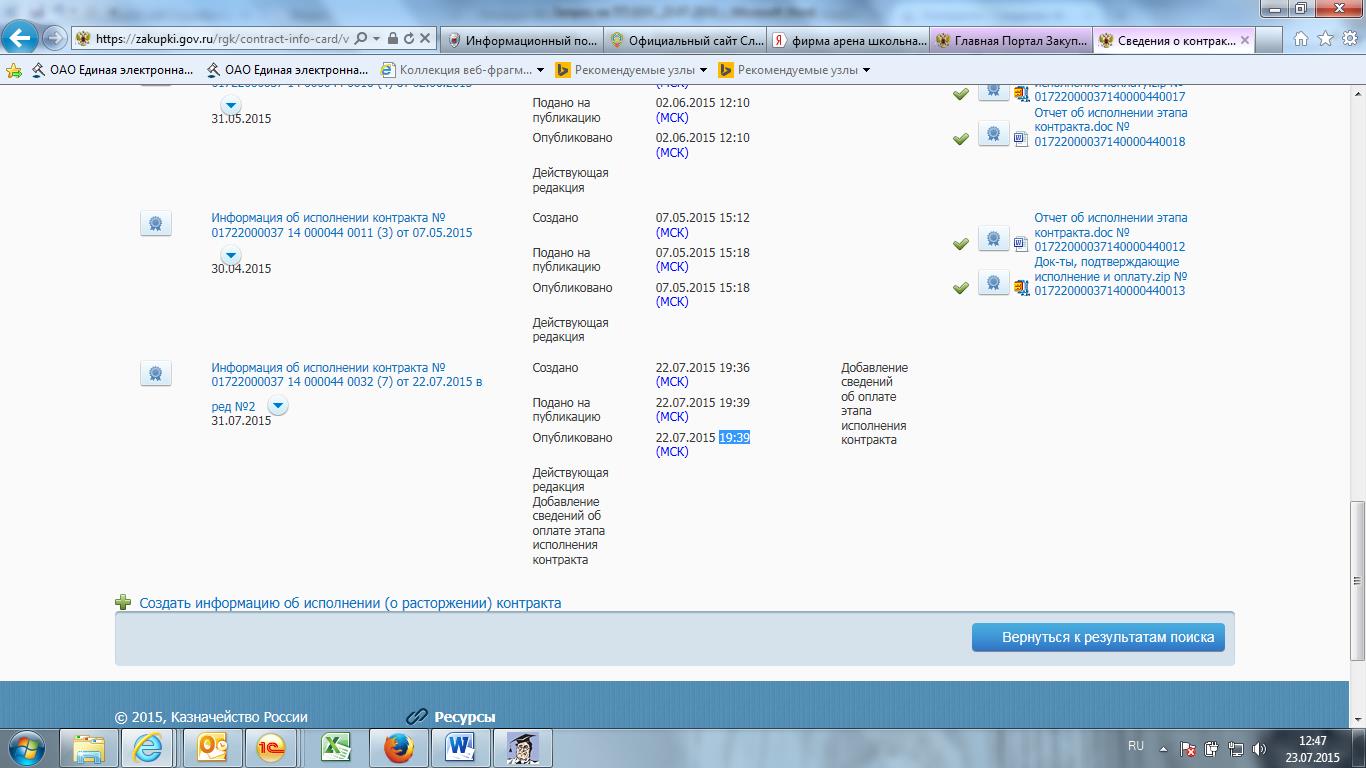Click the vertical scrollbar thumb
This screenshot has height=768, width=1366.
(x=1357, y=580)
